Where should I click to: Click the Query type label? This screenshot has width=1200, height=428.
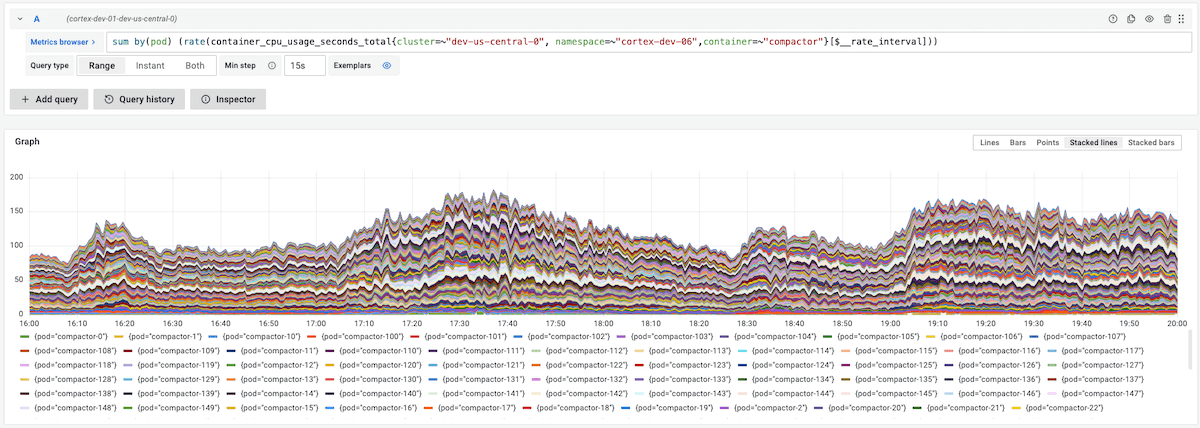click(49, 65)
